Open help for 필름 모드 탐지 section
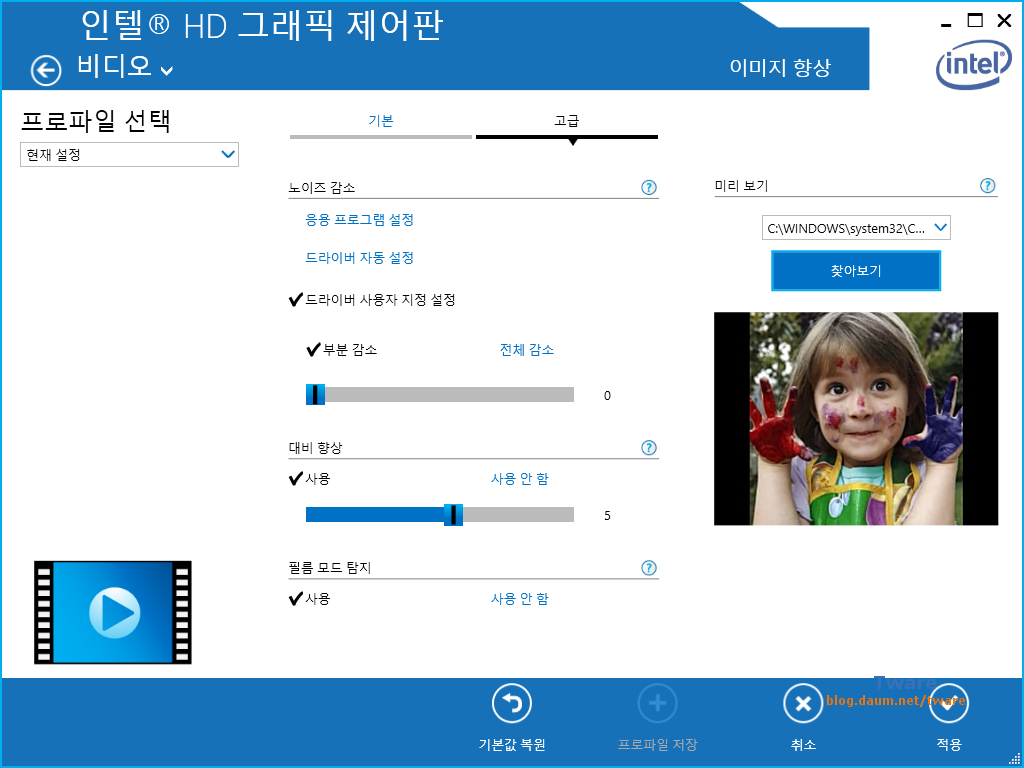 tap(648, 568)
